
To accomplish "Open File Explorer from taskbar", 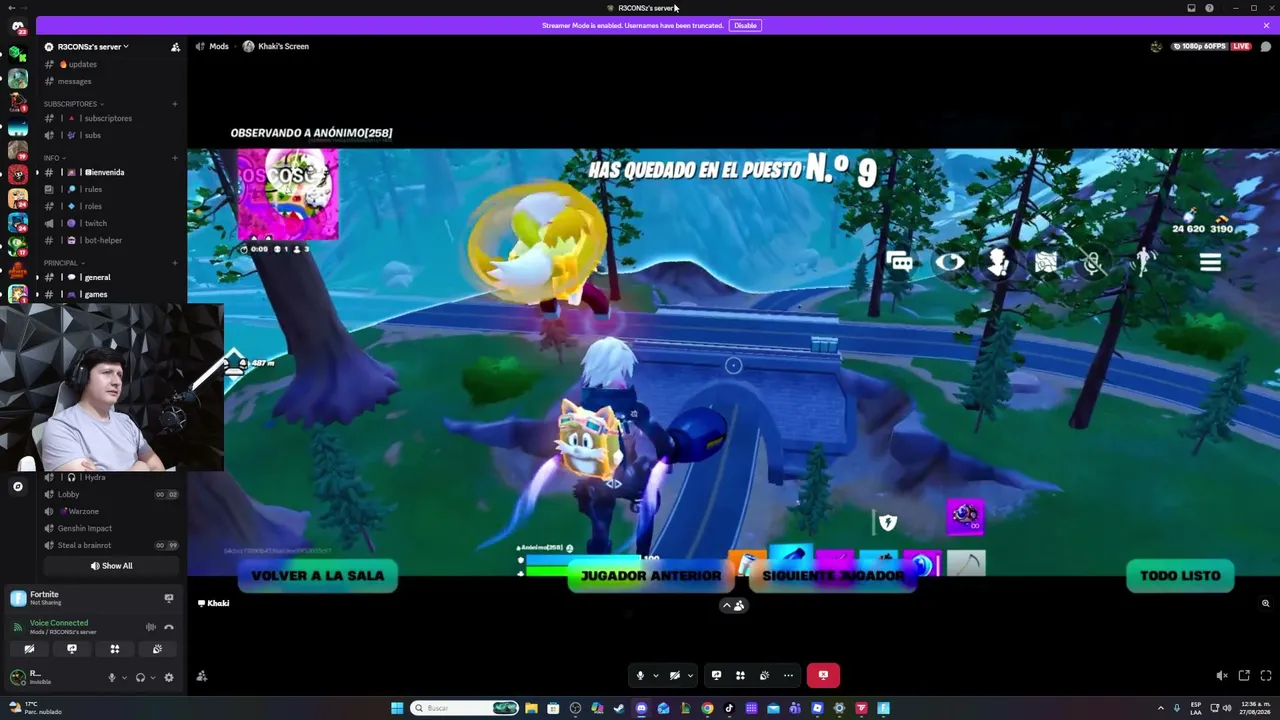I will tap(531, 708).
